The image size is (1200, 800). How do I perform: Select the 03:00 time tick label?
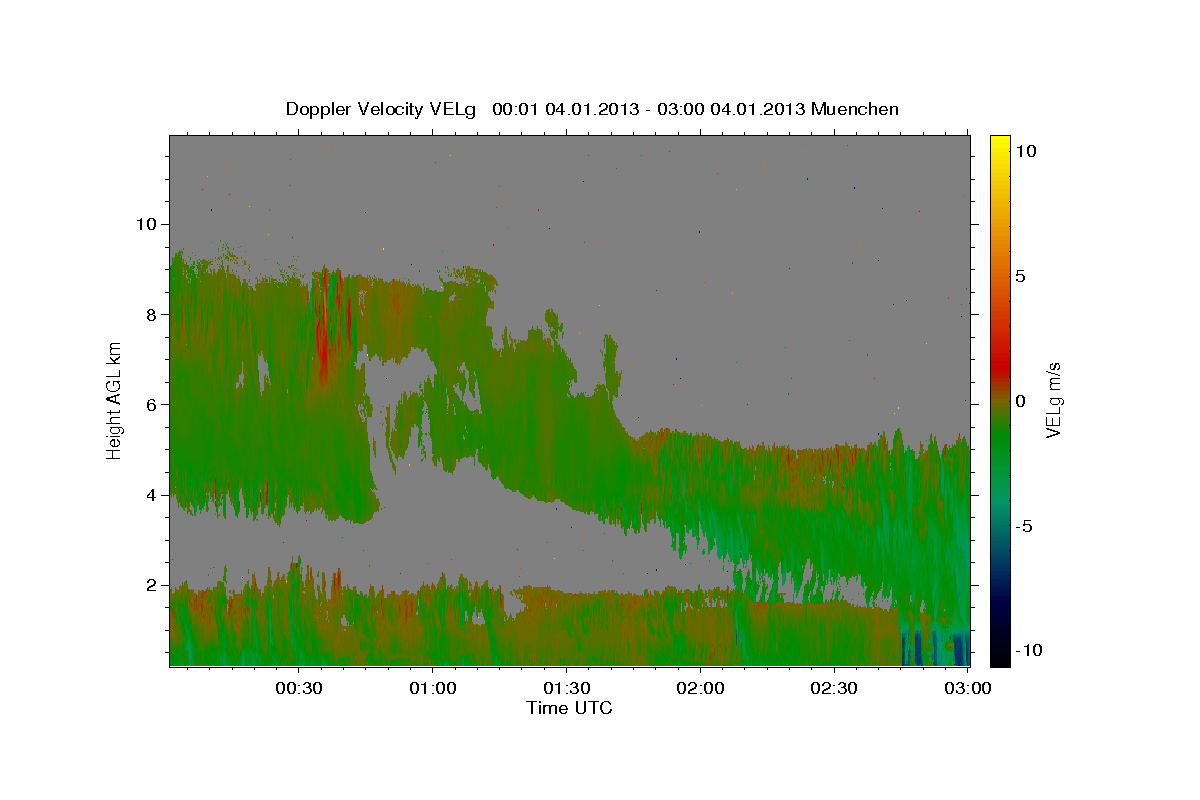(x=968, y=688)
